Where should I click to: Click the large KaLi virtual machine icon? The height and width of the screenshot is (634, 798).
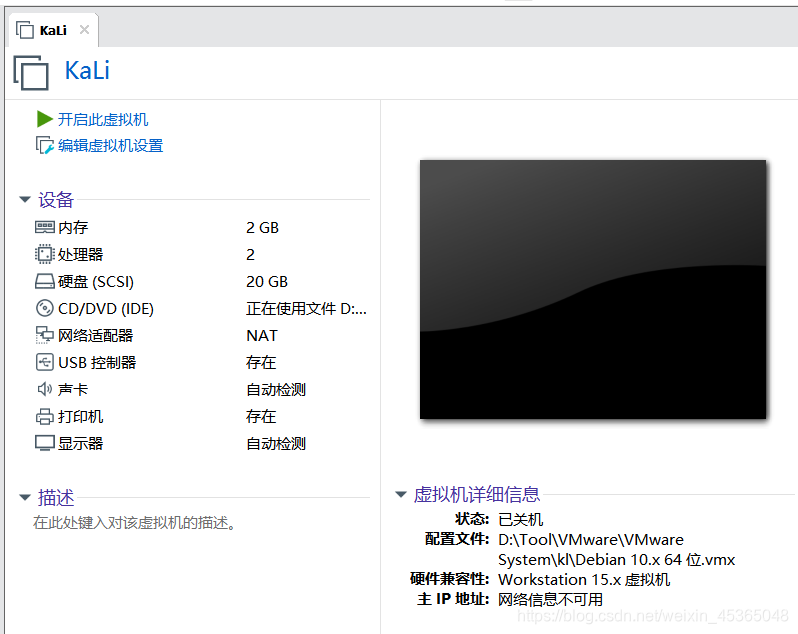click(31, 72)
